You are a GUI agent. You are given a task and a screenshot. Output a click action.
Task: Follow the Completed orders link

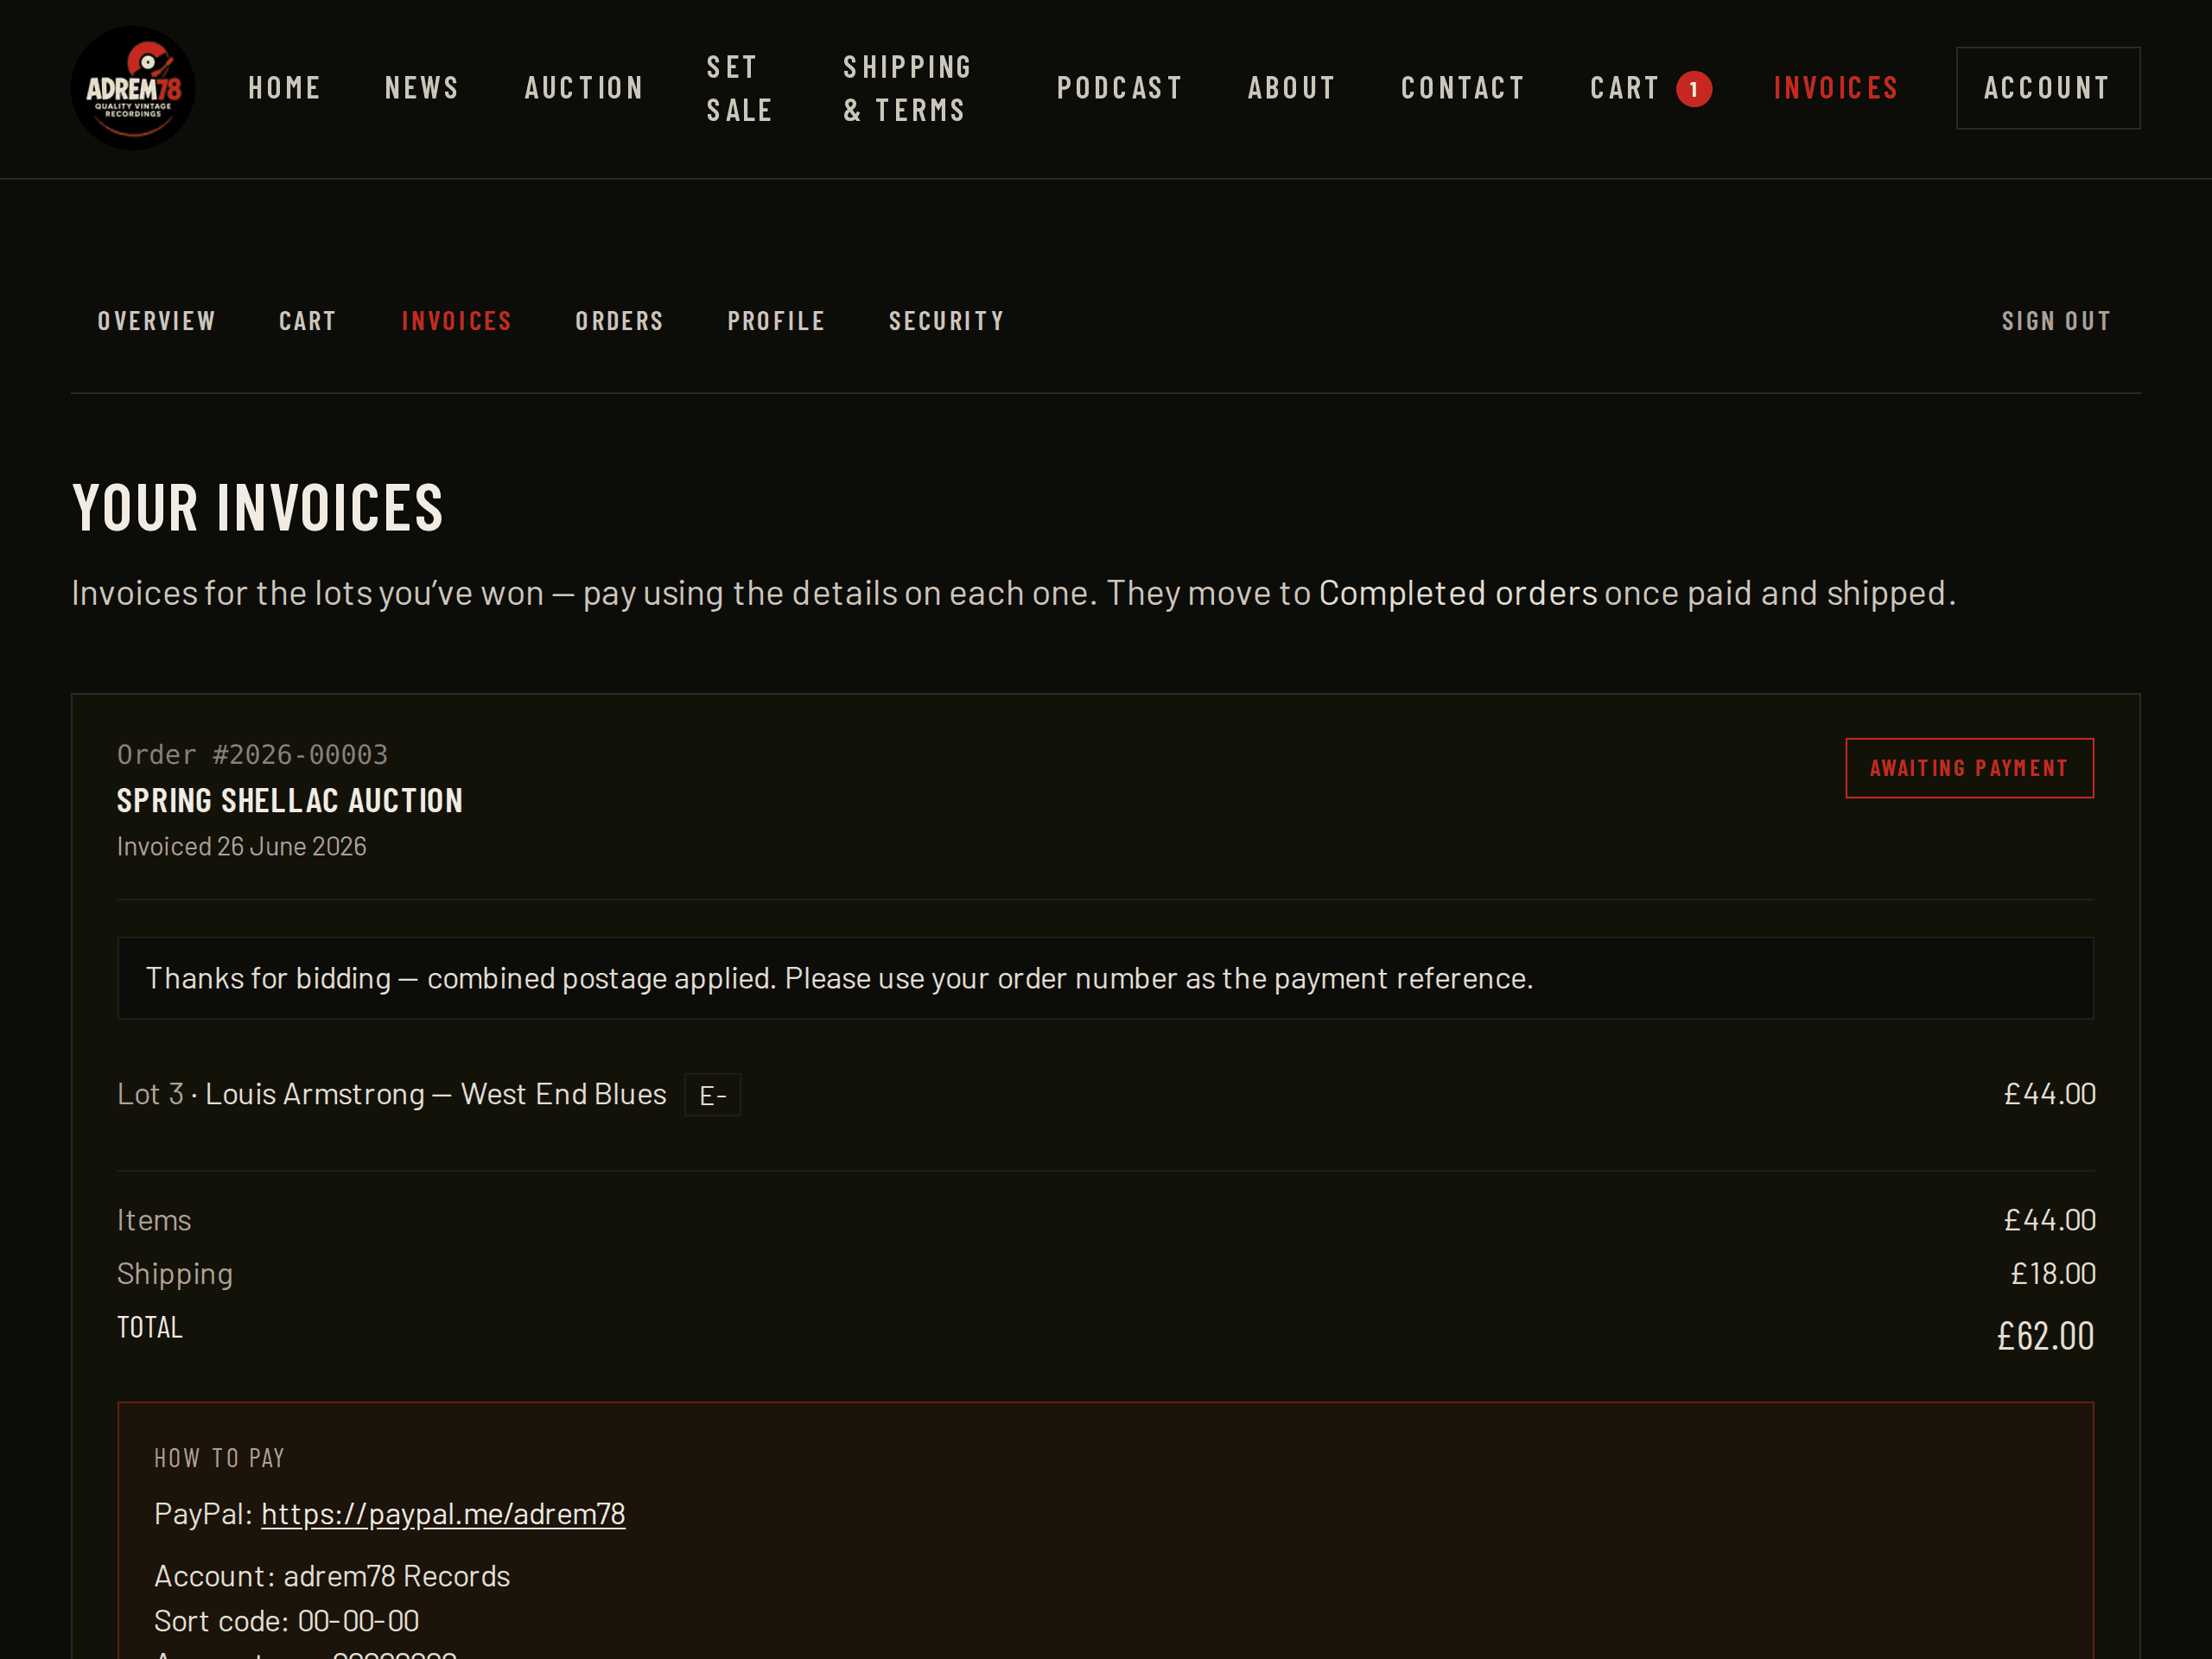1458,593
